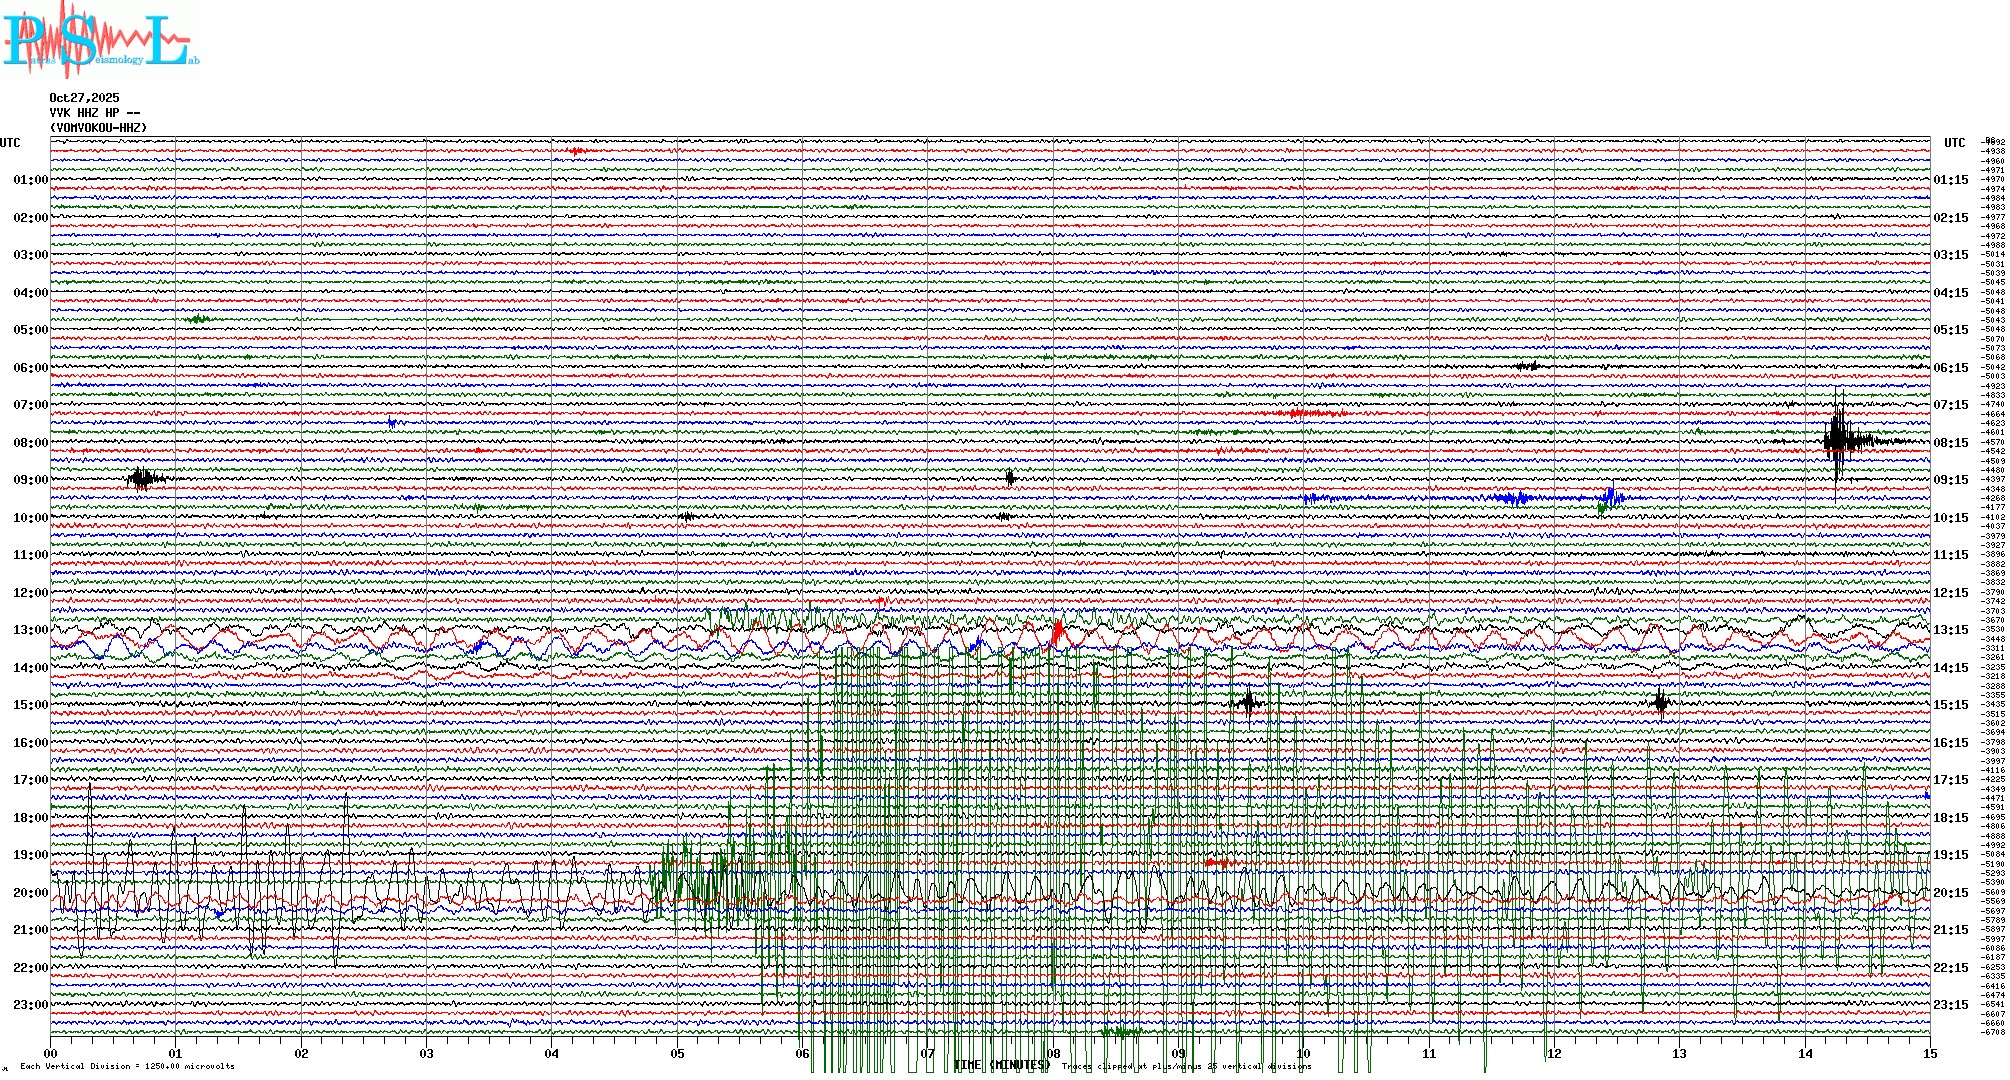Click the Each Vertical Division microvolts note
Viewport: 2010px width, 1080px height.
127,1066
